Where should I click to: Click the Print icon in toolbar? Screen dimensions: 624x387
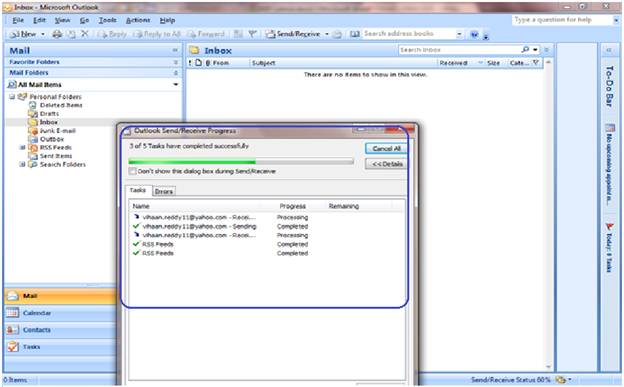click(x=57, y=34)
